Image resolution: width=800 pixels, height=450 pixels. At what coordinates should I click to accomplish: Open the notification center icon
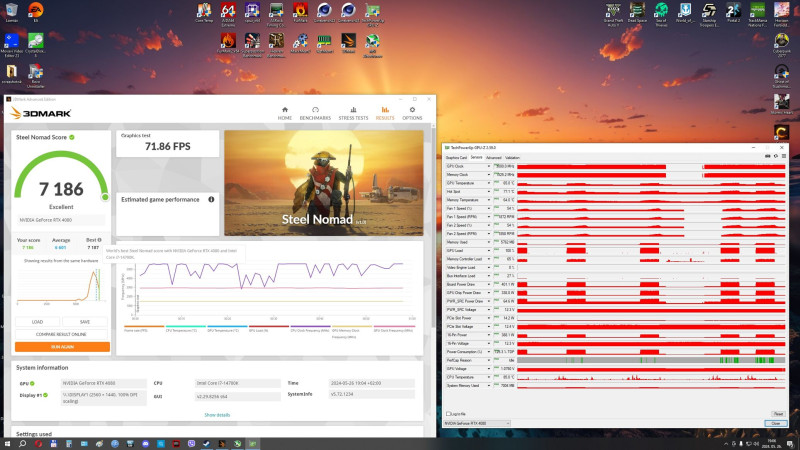point(792,444)
